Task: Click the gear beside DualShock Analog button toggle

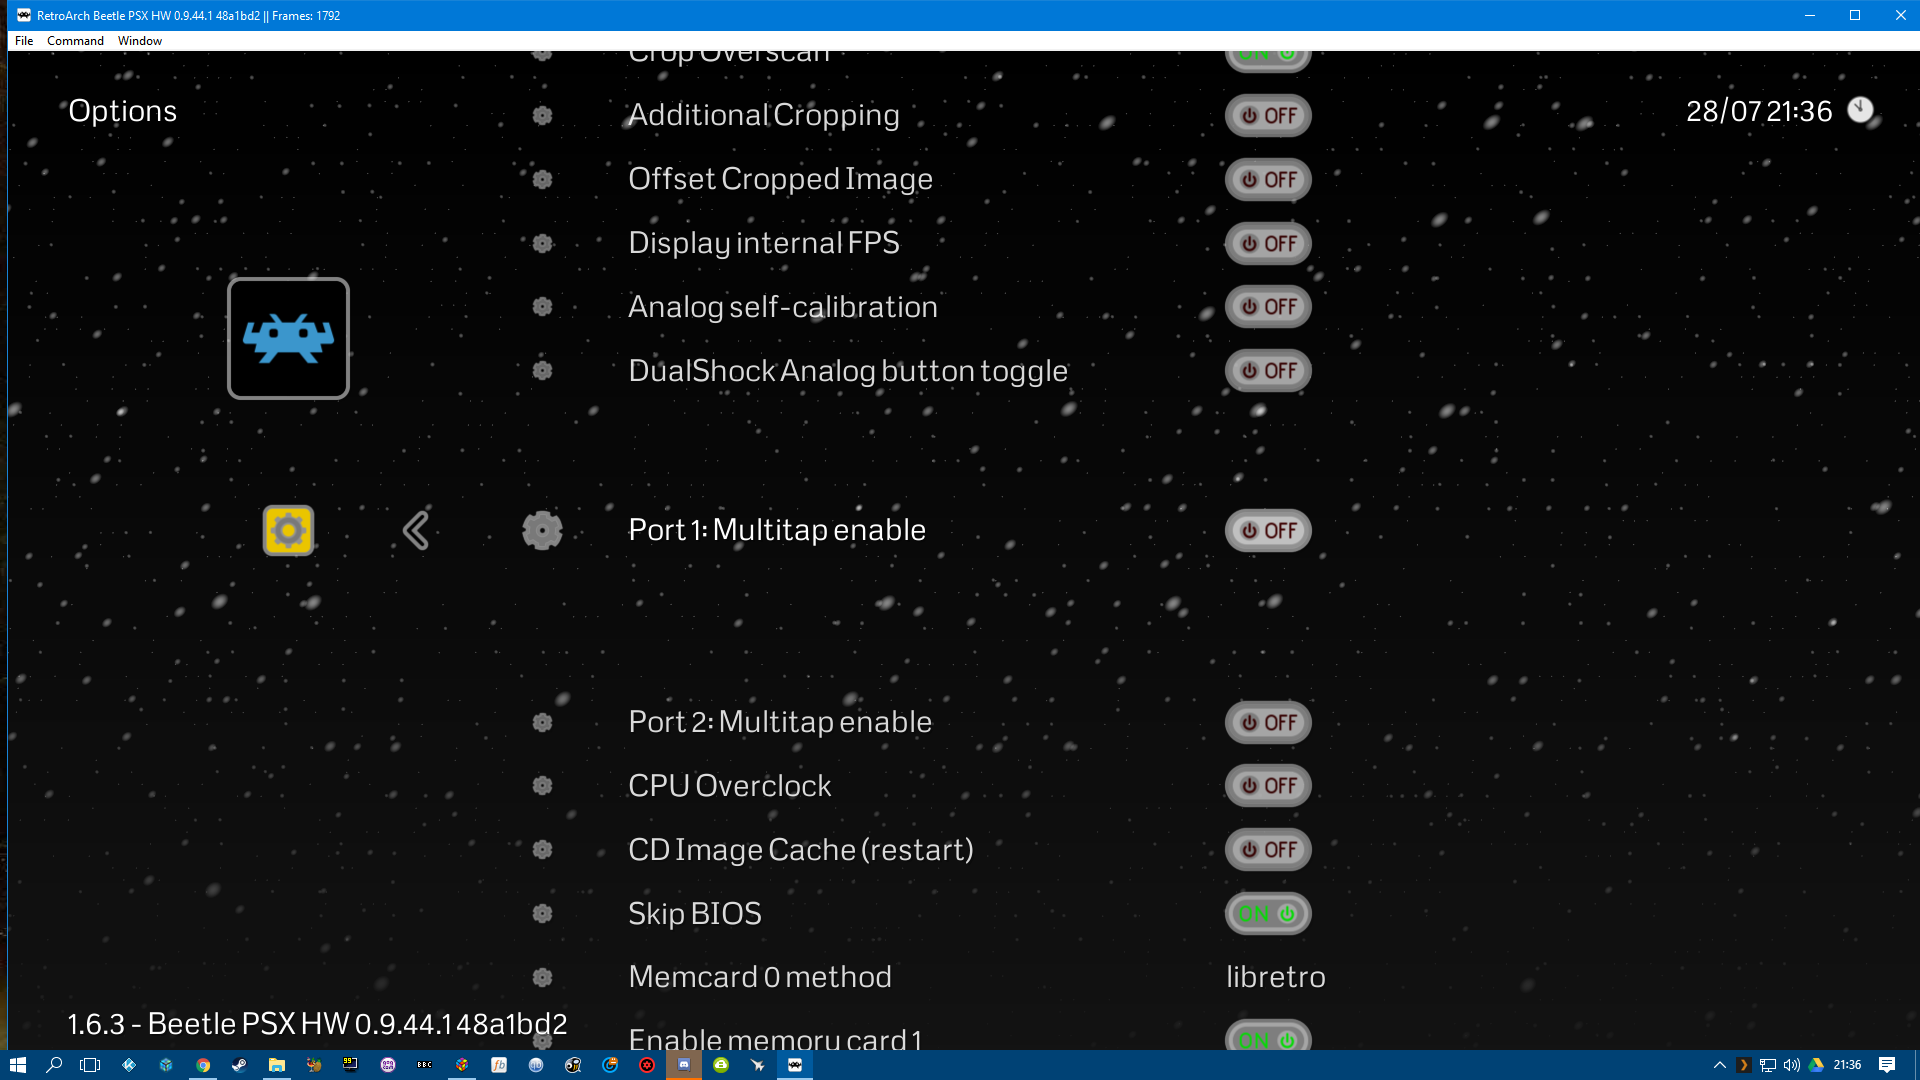Action: click(542, 370)
